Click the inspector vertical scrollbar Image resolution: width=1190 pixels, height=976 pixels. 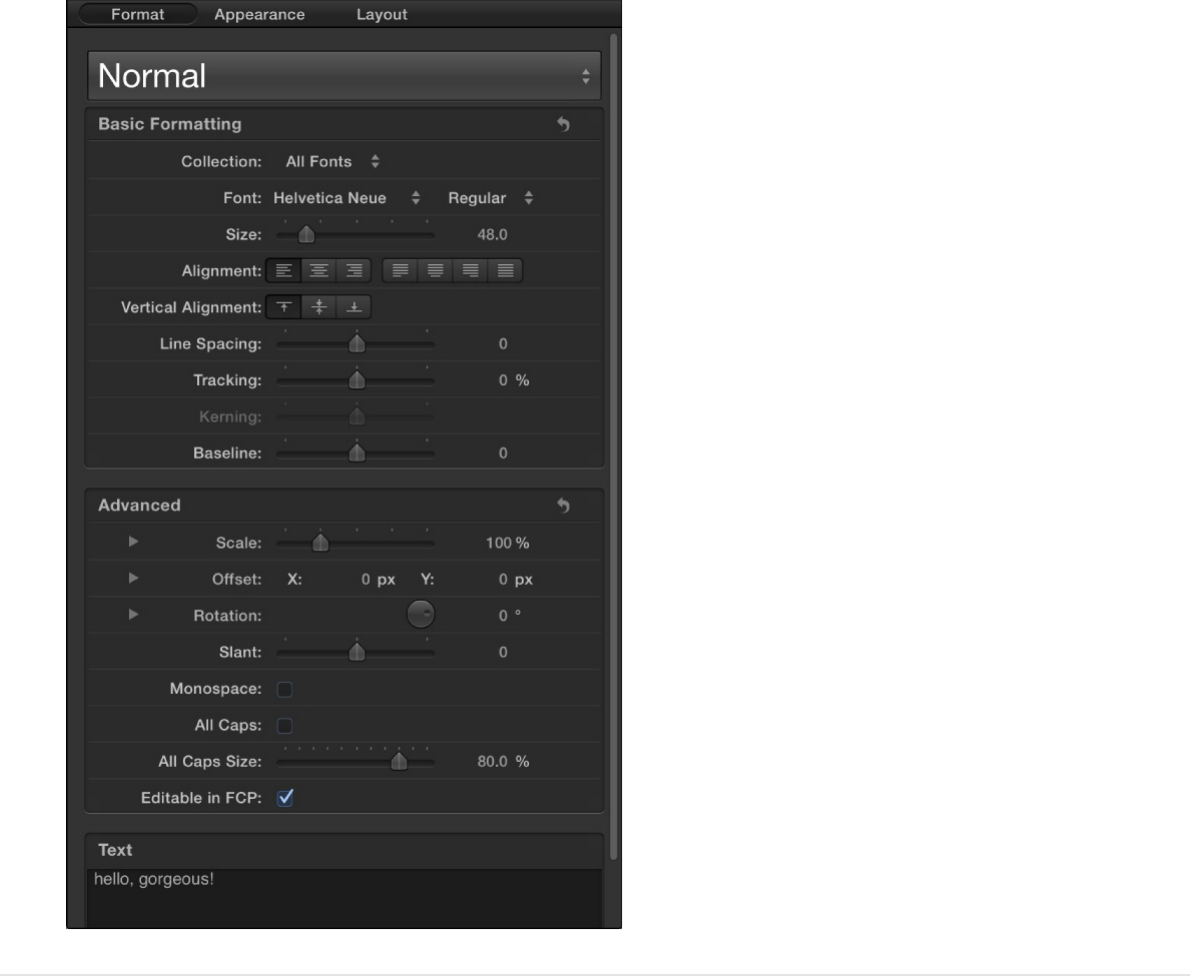coord(614,446)
